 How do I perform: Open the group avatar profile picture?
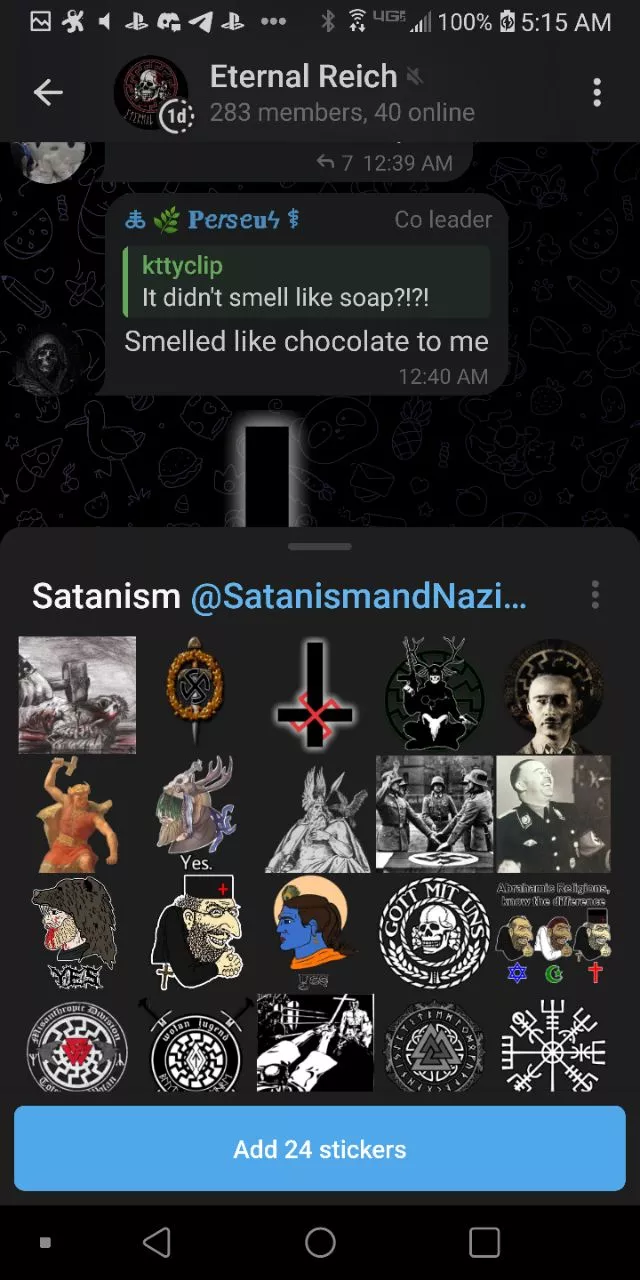coord(151,93)
